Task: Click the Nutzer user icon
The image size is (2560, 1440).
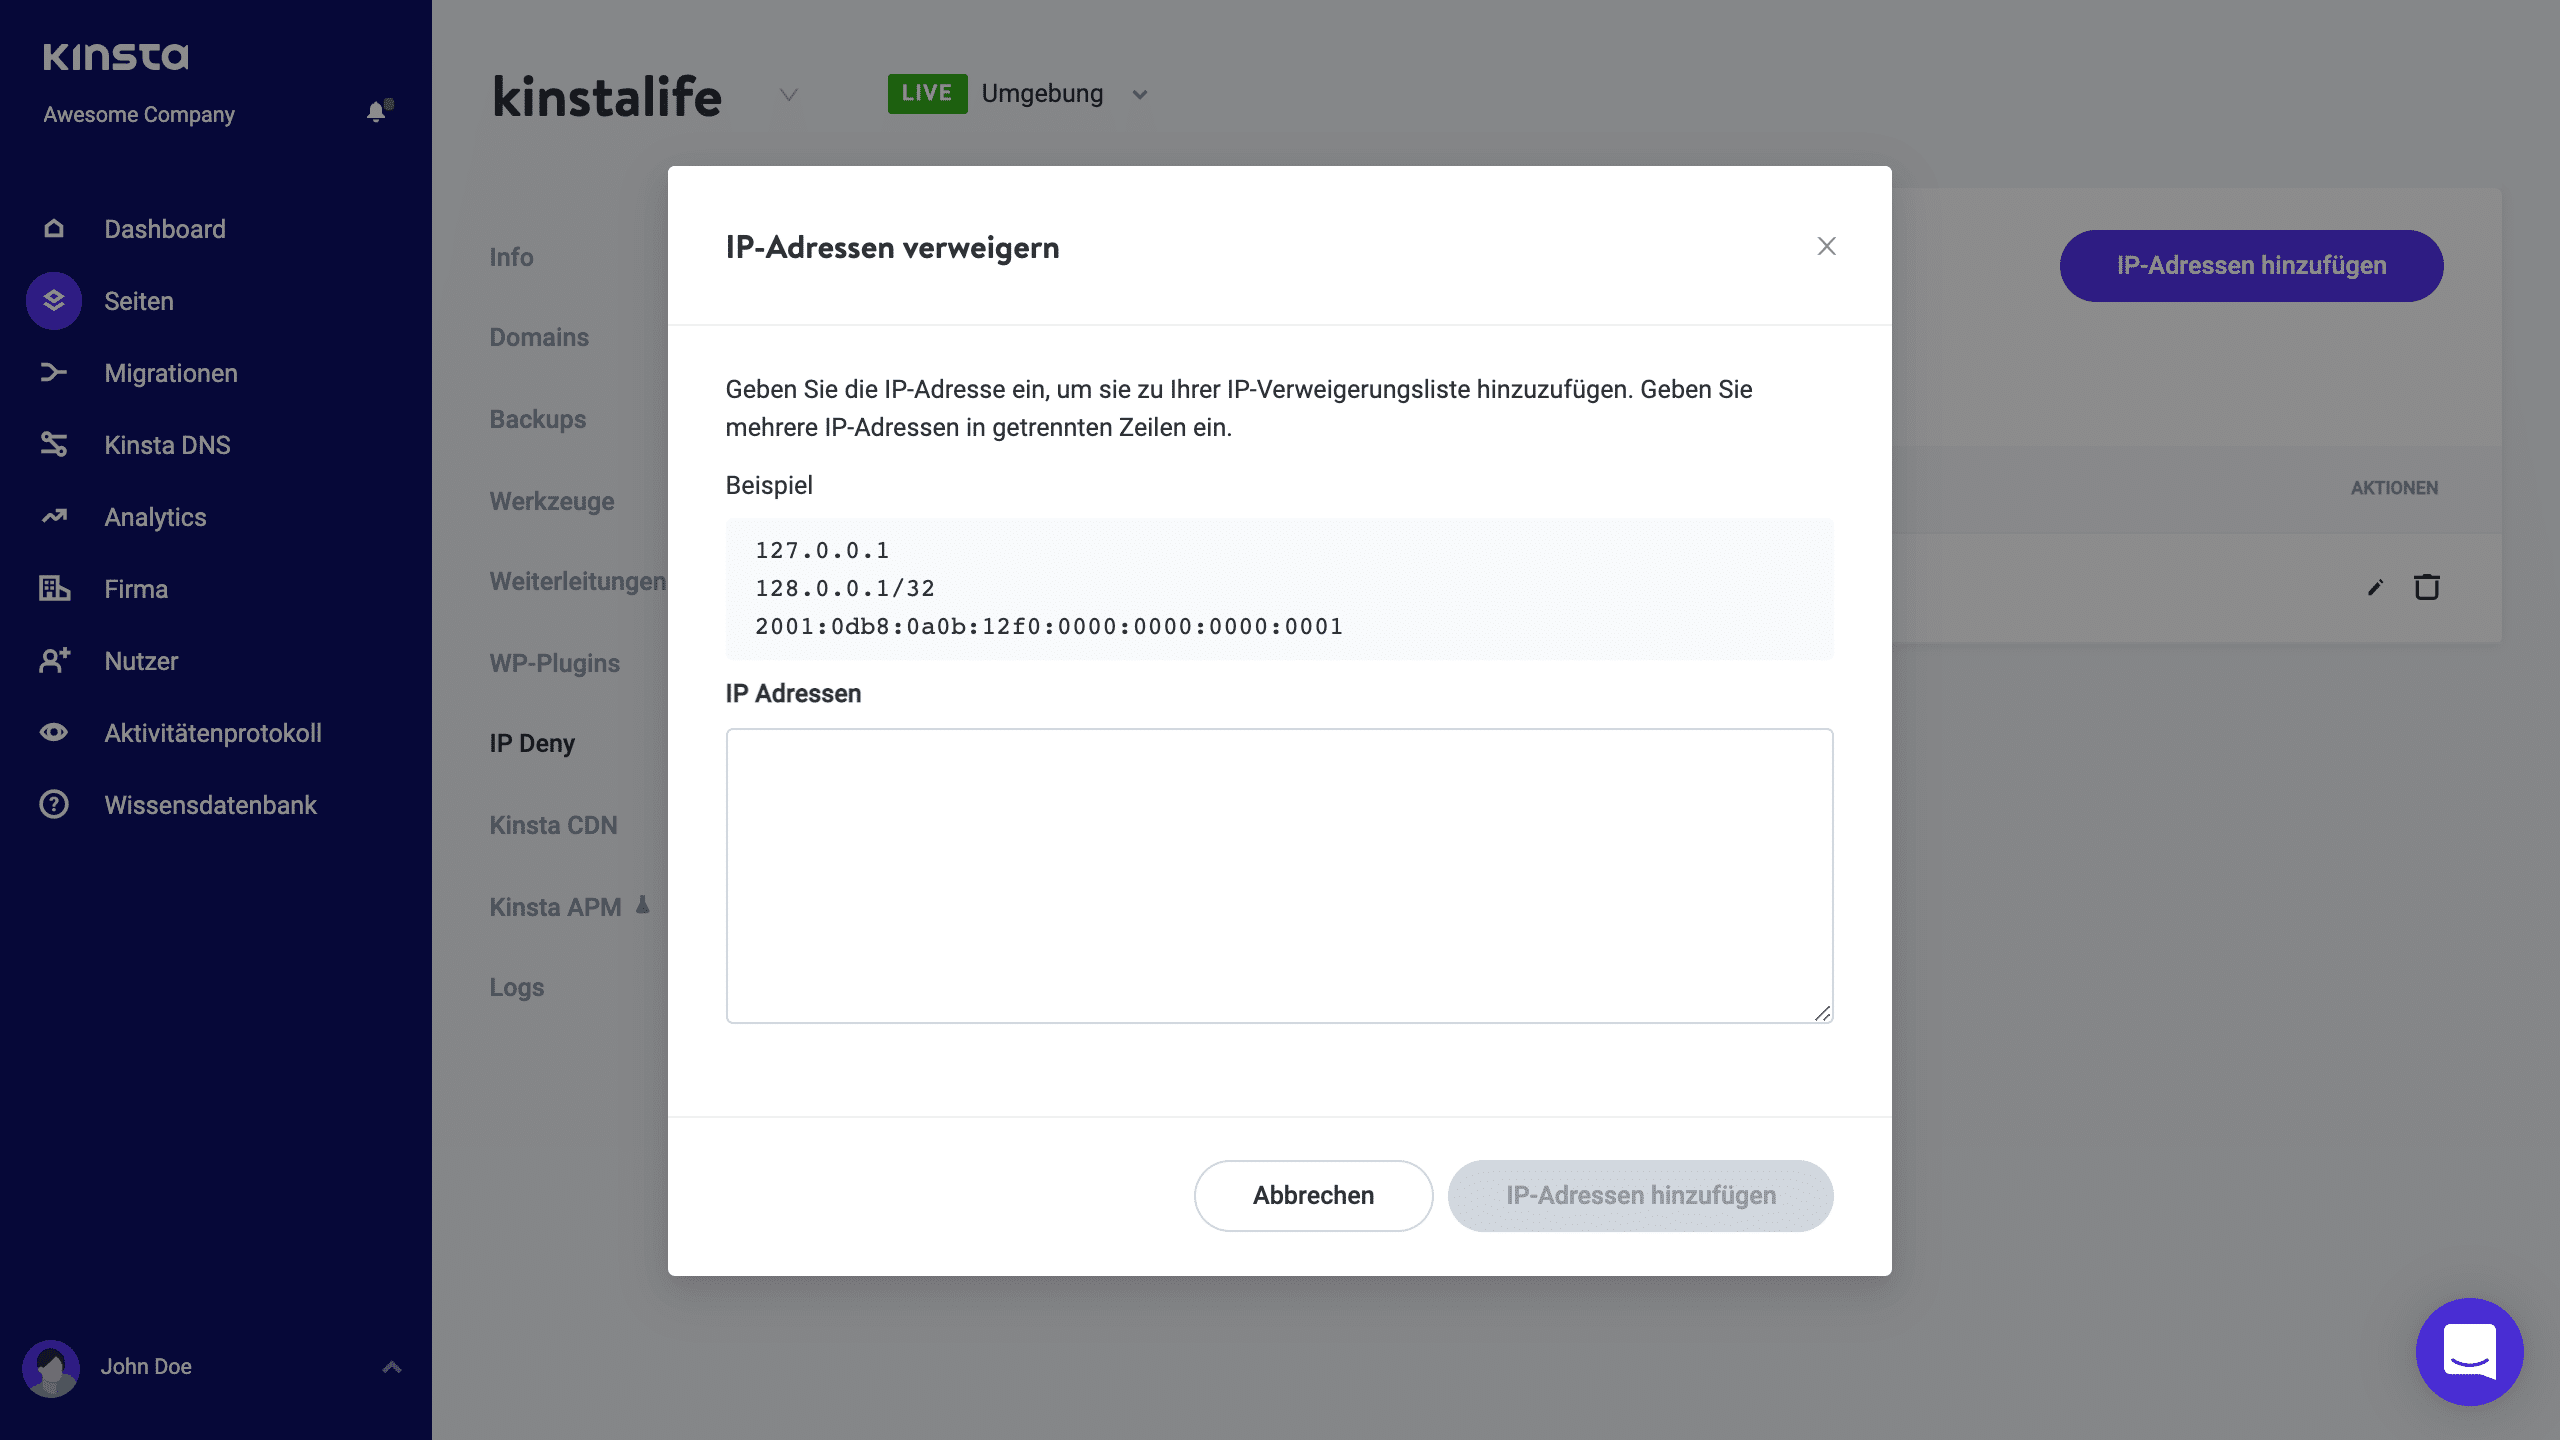Action: 53,660
